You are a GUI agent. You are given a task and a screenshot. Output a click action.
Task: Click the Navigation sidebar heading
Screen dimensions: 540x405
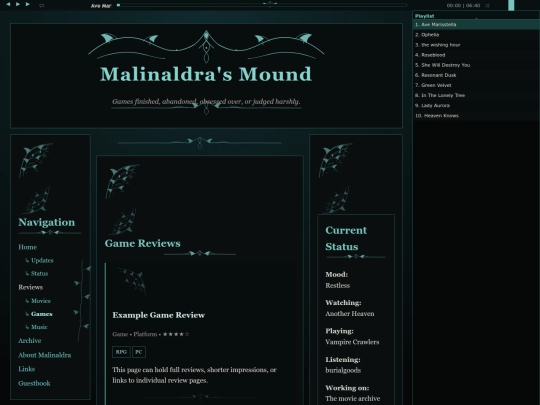point(46,222)
